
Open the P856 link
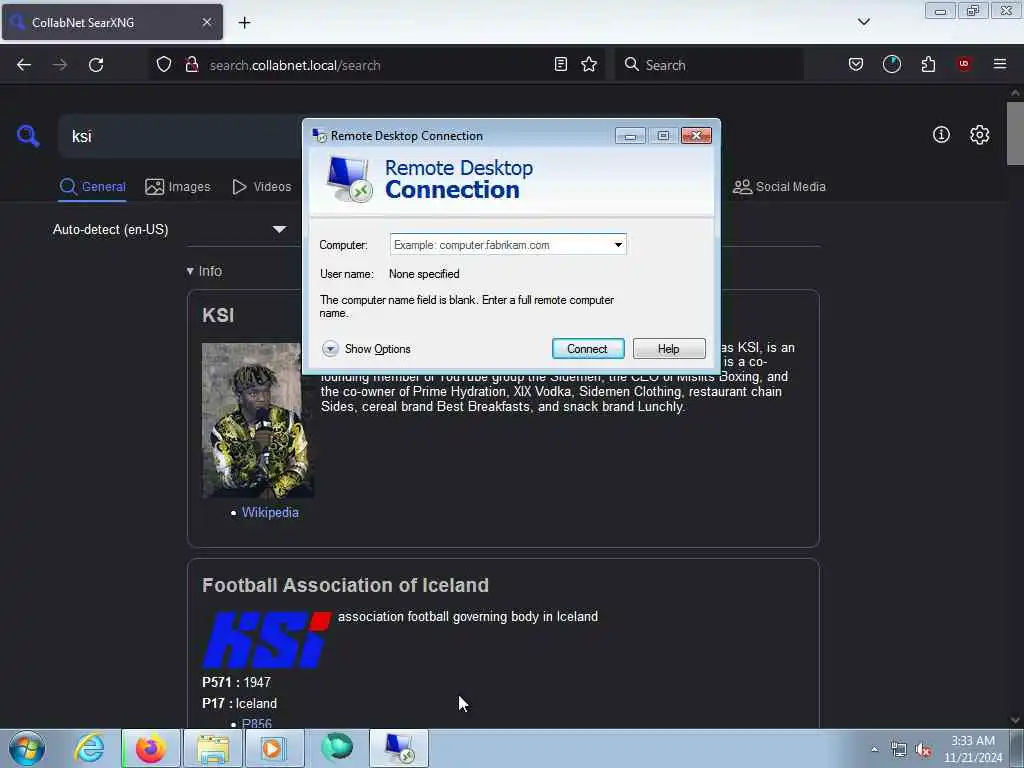click(x=257, y=724)
